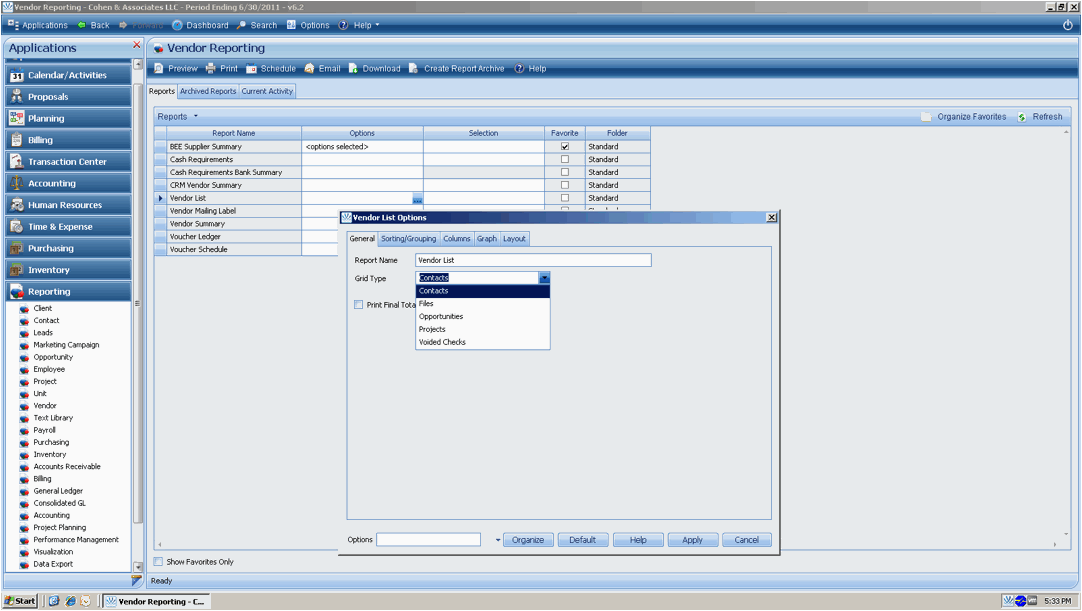This screenshot has height=611, width=1082.
Task: Collapse the Grid Type dropdown arrow
Action: pyautogui.click(x=544, y=278)
